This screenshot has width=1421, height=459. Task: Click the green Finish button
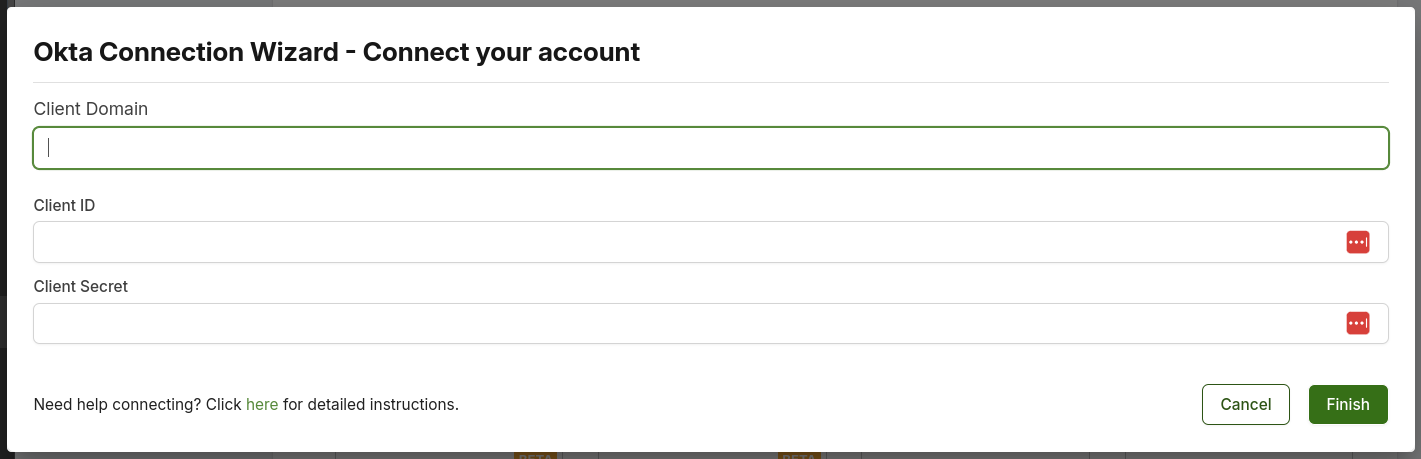(1348, 405)
